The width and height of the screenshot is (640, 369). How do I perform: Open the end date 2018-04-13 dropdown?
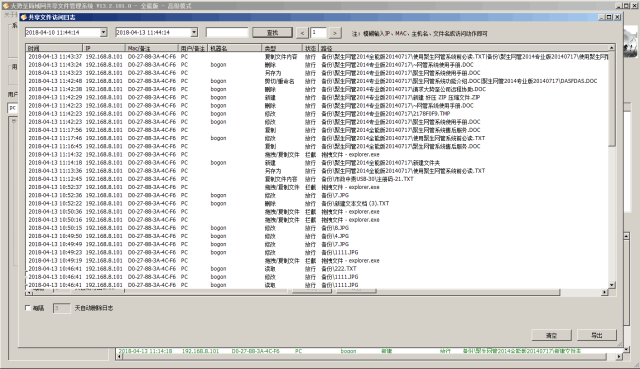coord(194,32)
